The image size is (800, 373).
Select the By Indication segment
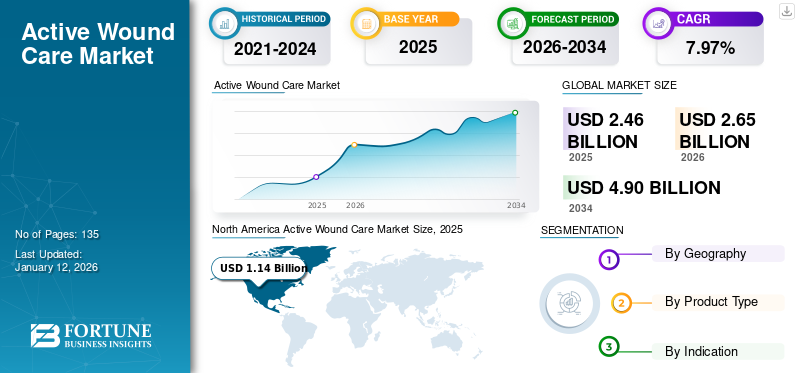(718, 352)
